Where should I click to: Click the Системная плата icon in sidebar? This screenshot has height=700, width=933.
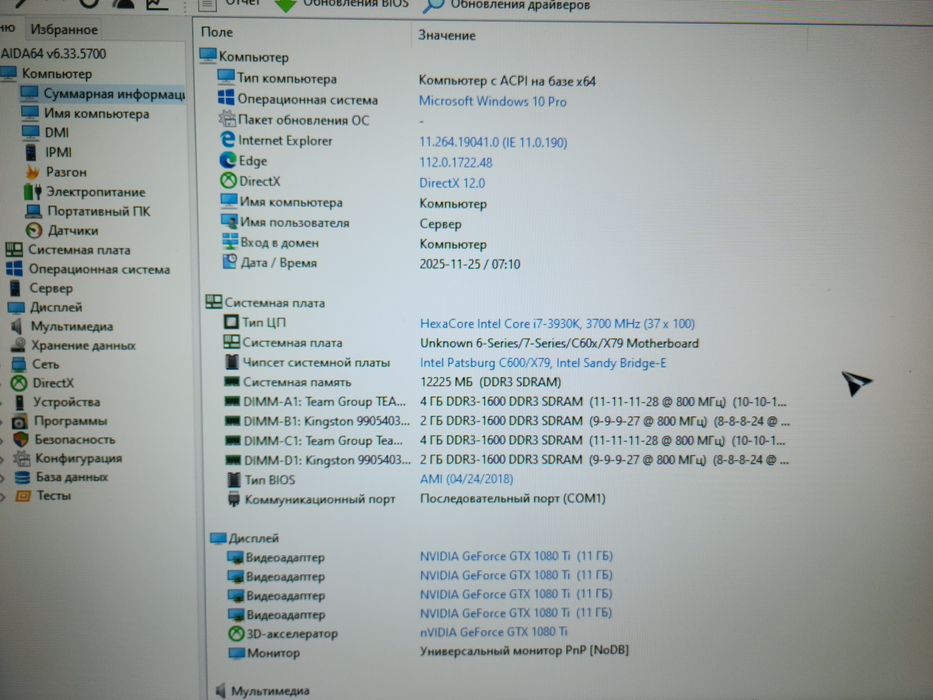[14, 249]
